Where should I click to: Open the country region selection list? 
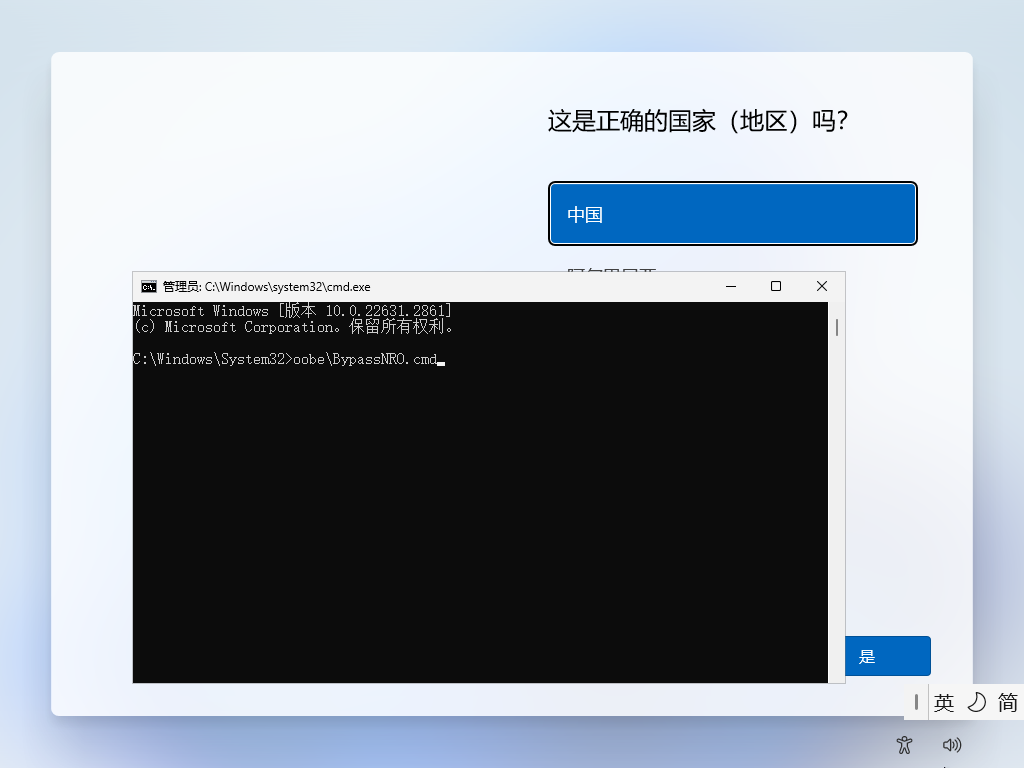[x=732, y=213]
